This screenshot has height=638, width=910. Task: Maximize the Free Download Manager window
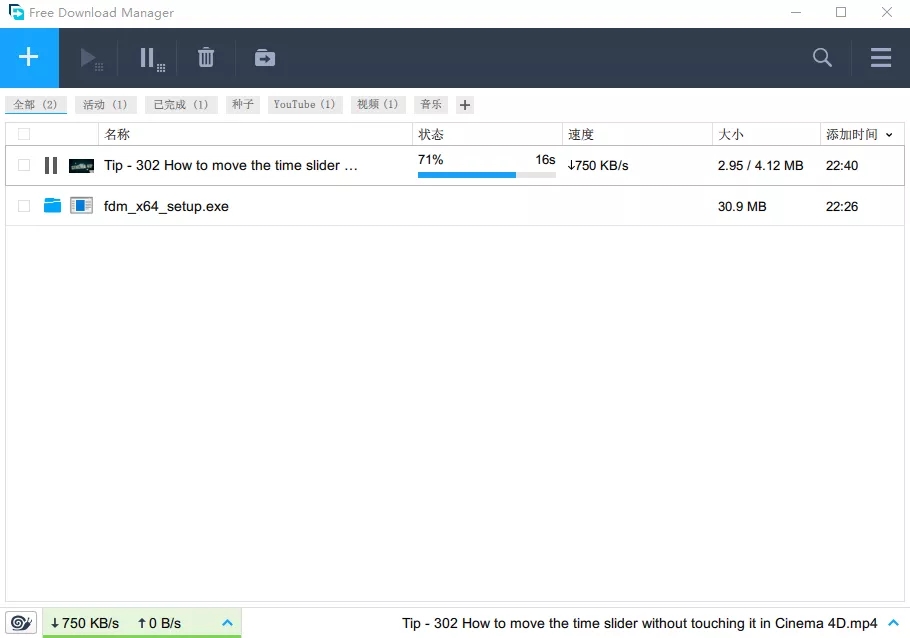coord(841,12)
